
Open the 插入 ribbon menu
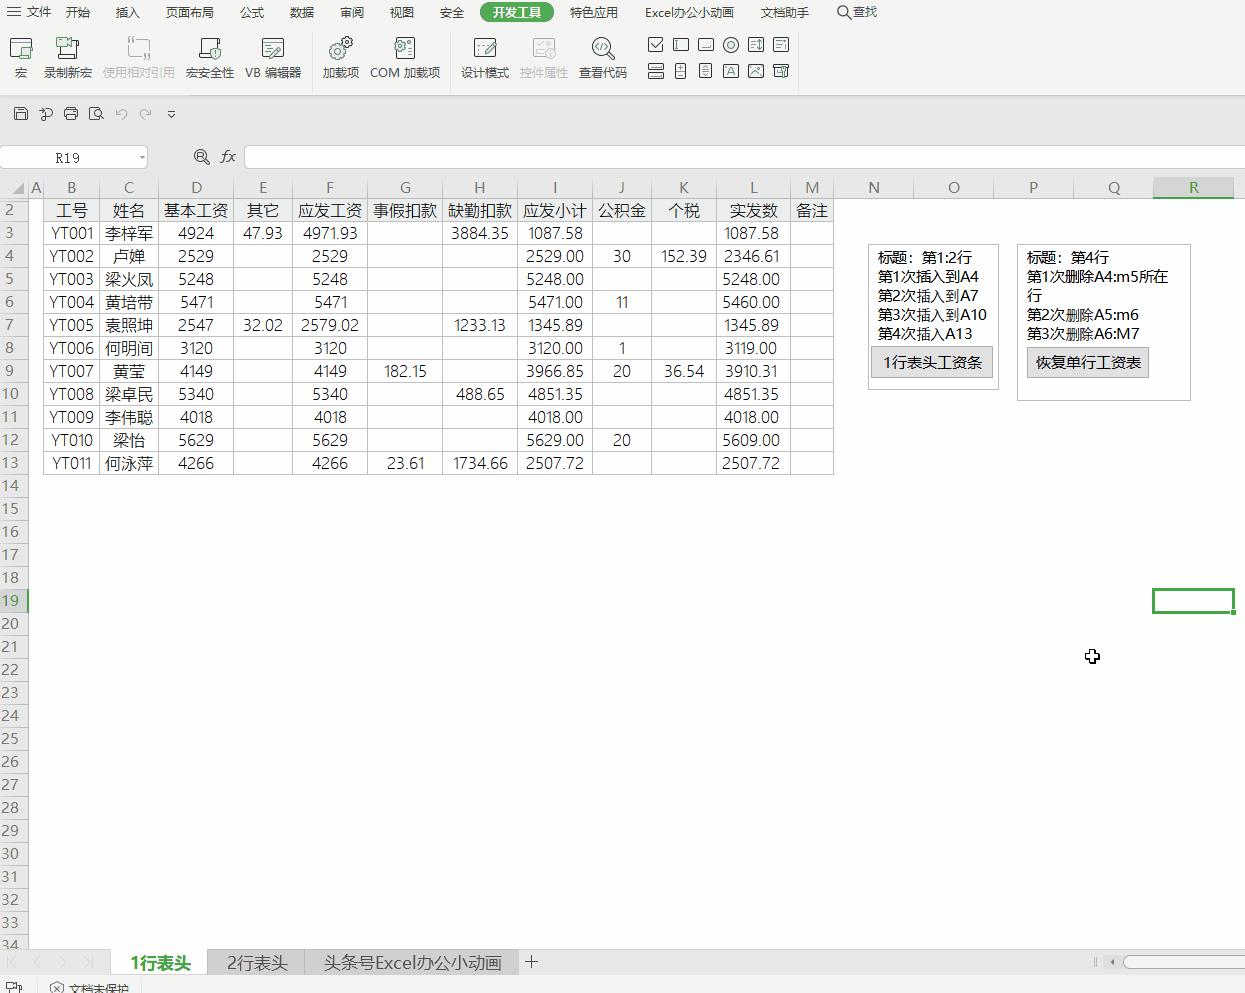coord(128,13)
